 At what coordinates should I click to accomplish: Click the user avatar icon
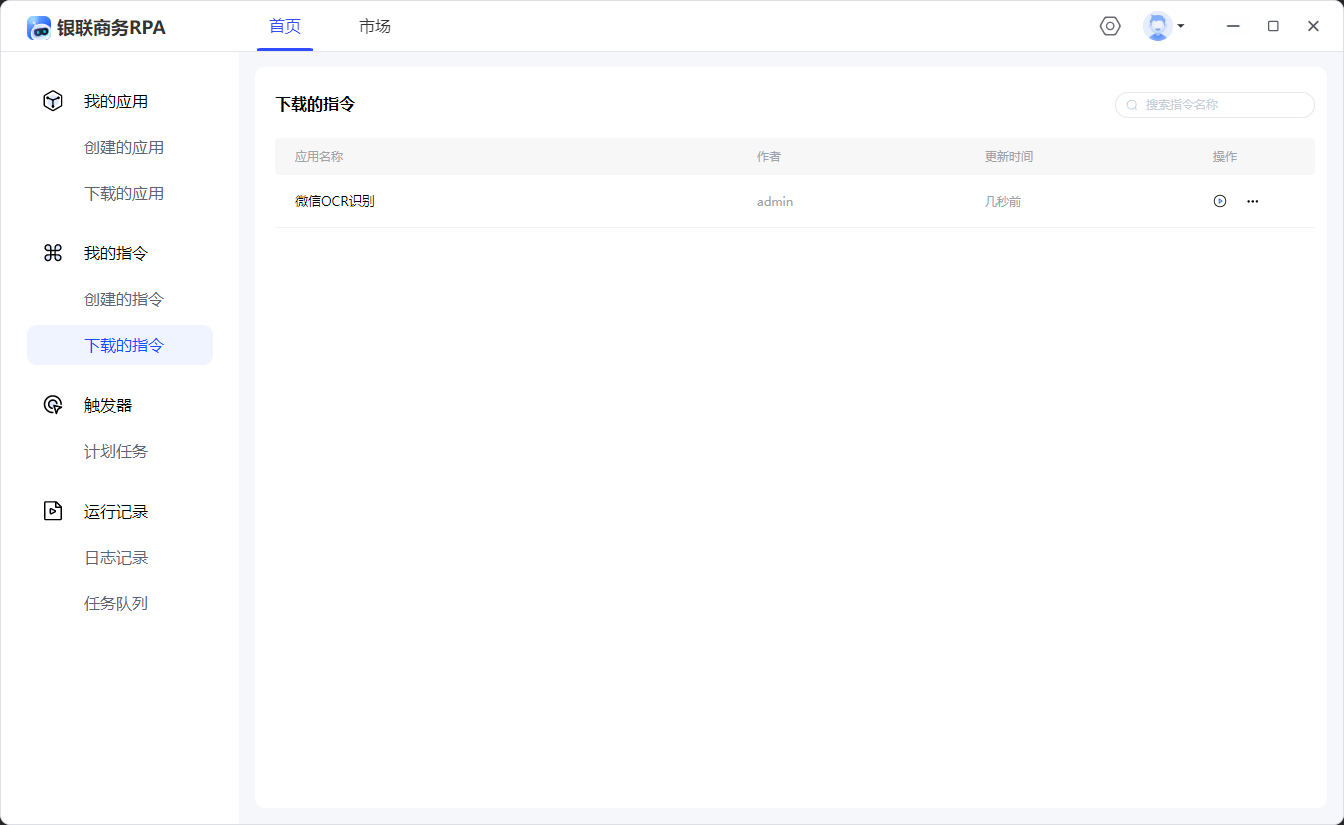1157,26
